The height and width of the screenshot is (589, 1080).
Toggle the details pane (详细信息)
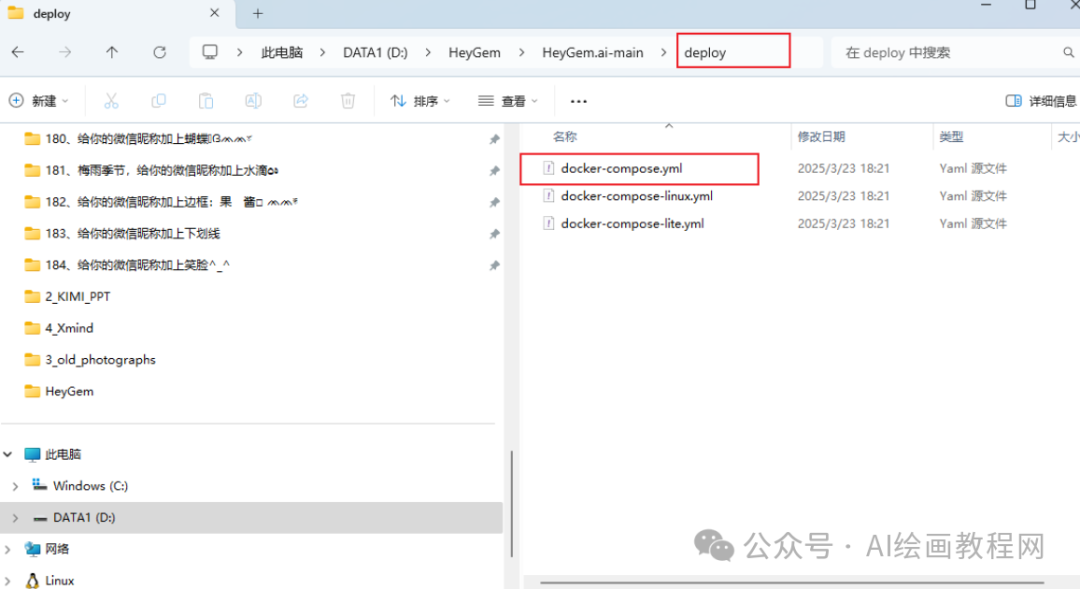point(1041,101)
